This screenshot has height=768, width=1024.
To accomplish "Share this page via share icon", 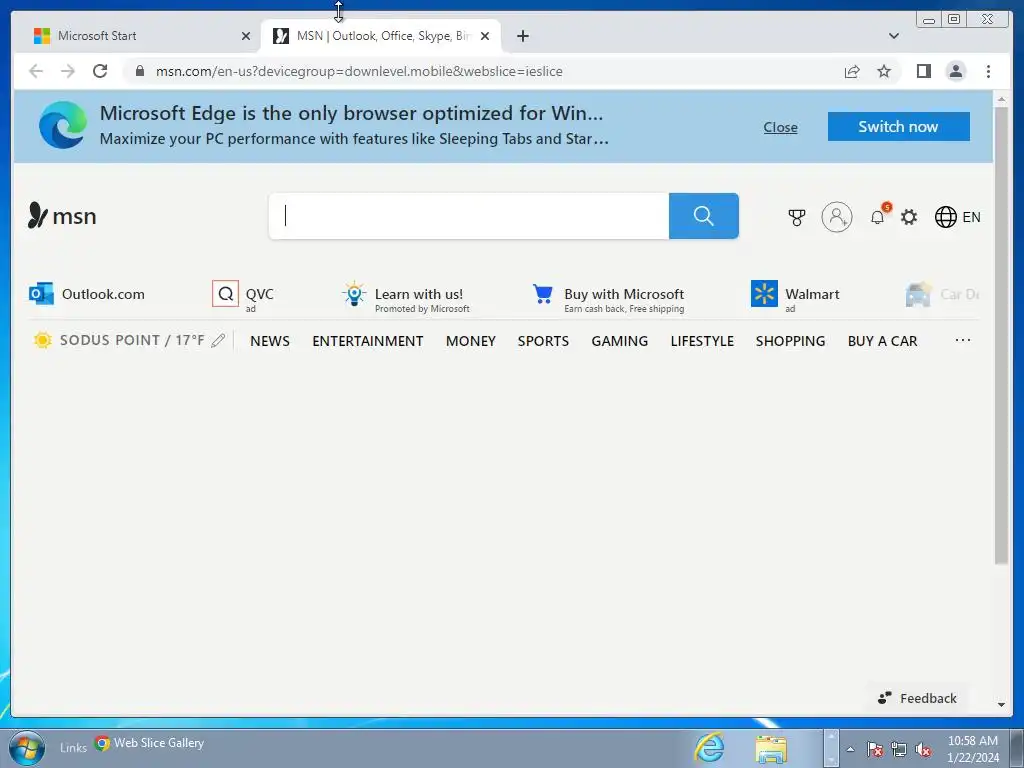I will coord(852,71).
